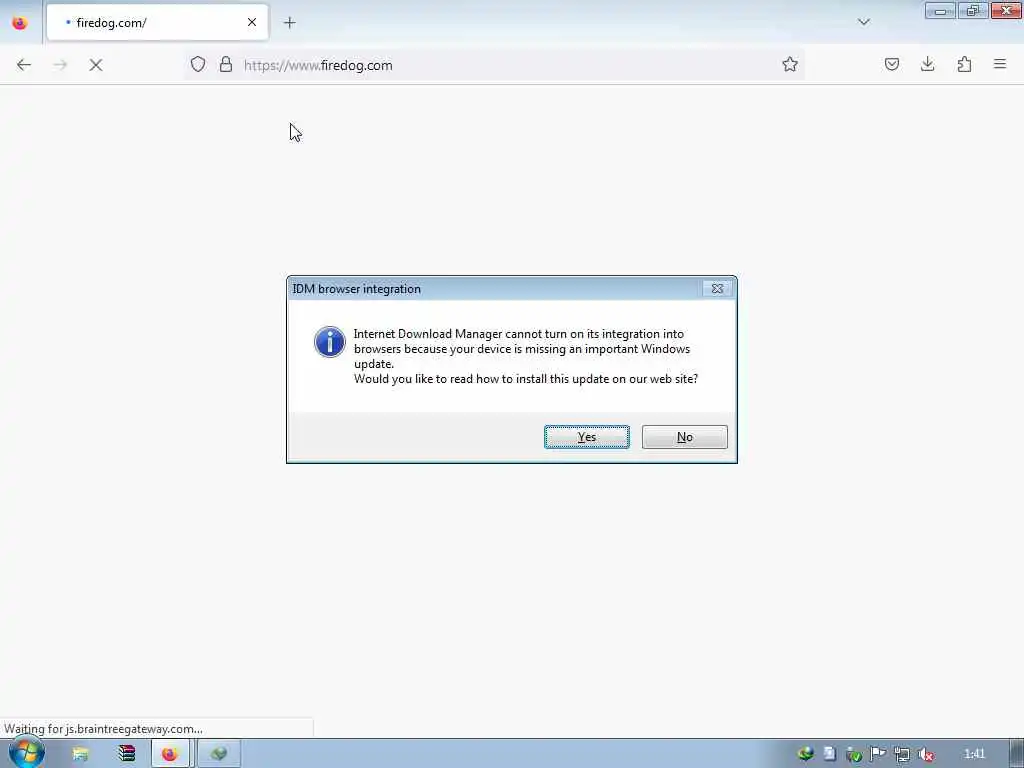Stop loading the firedog.com page

tap(96, 65)
